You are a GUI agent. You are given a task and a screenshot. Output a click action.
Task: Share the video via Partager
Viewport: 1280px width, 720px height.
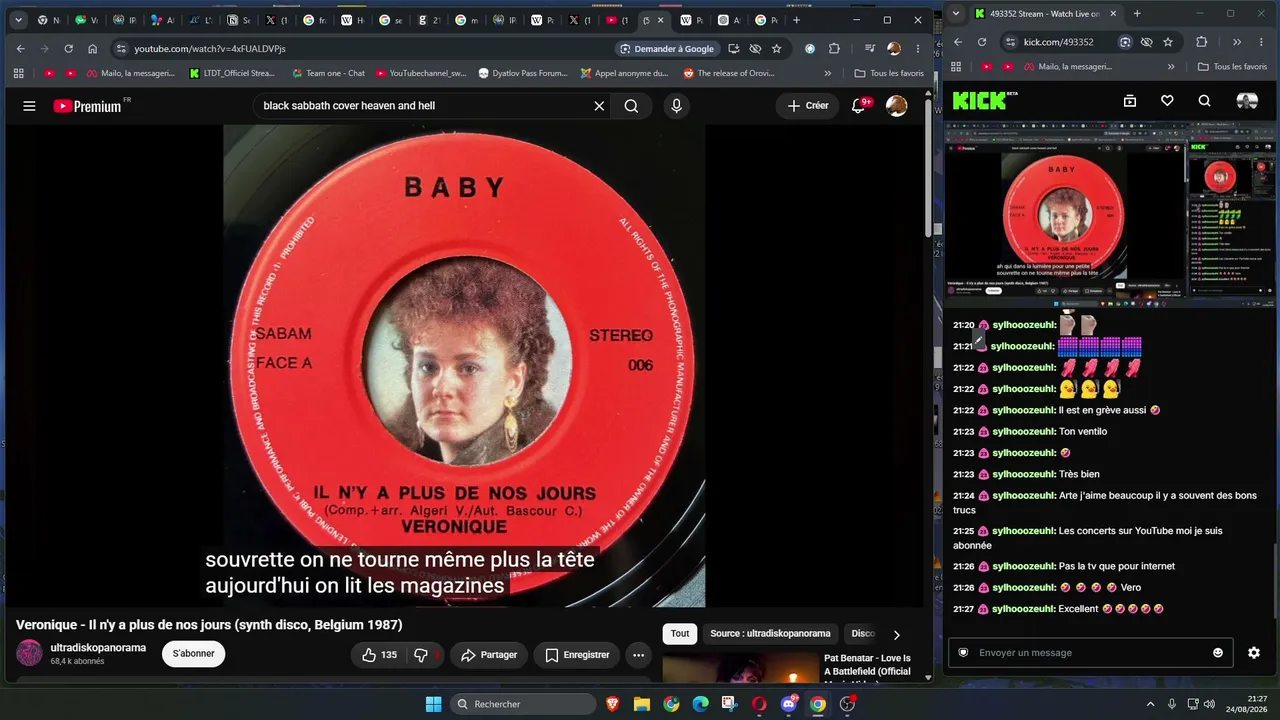[x=489, y=655]
